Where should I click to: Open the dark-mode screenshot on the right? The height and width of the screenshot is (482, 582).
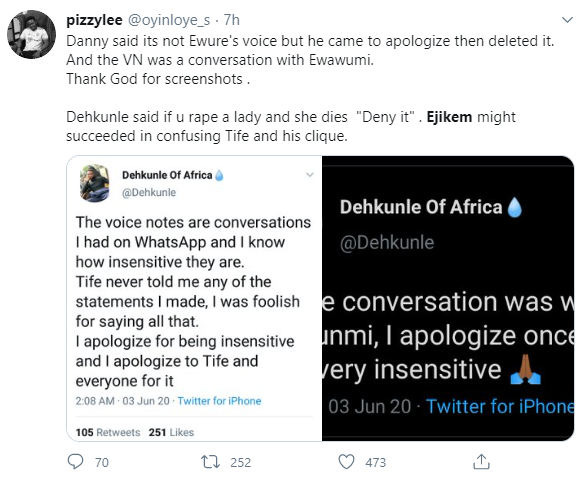coord(448,298)
